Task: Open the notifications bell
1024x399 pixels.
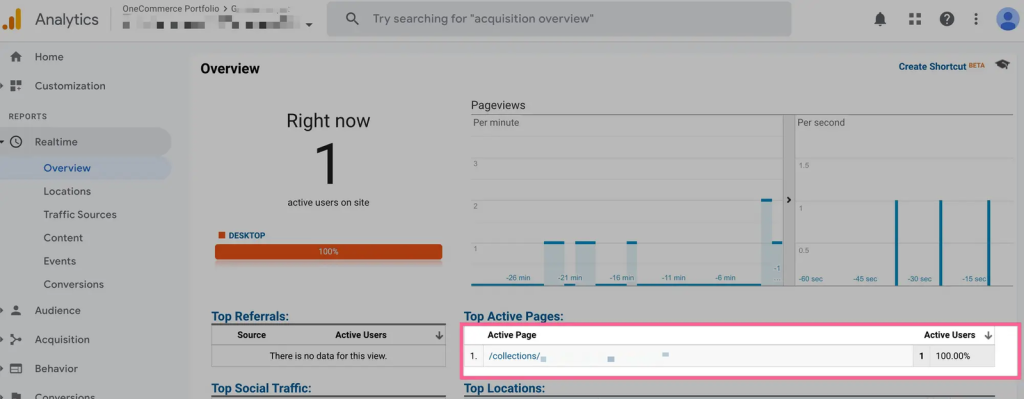Action: [880, 19]
